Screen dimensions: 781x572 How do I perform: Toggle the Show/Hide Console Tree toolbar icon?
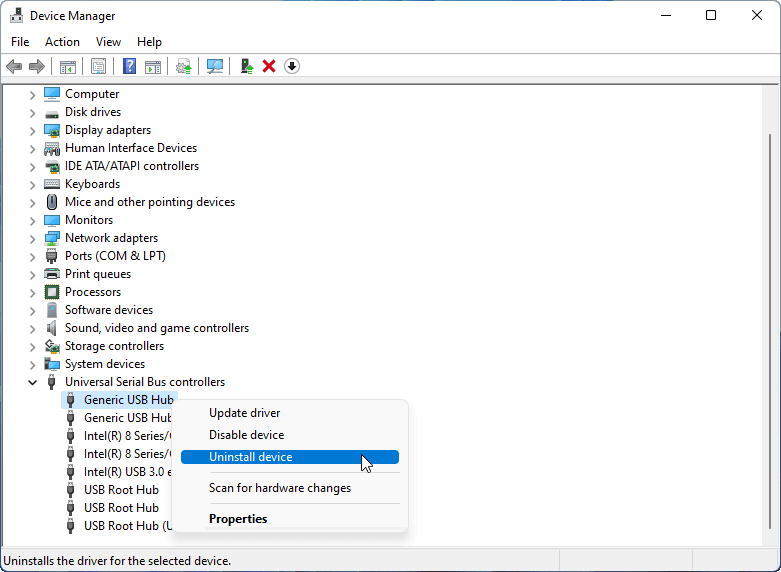(68, 66)
